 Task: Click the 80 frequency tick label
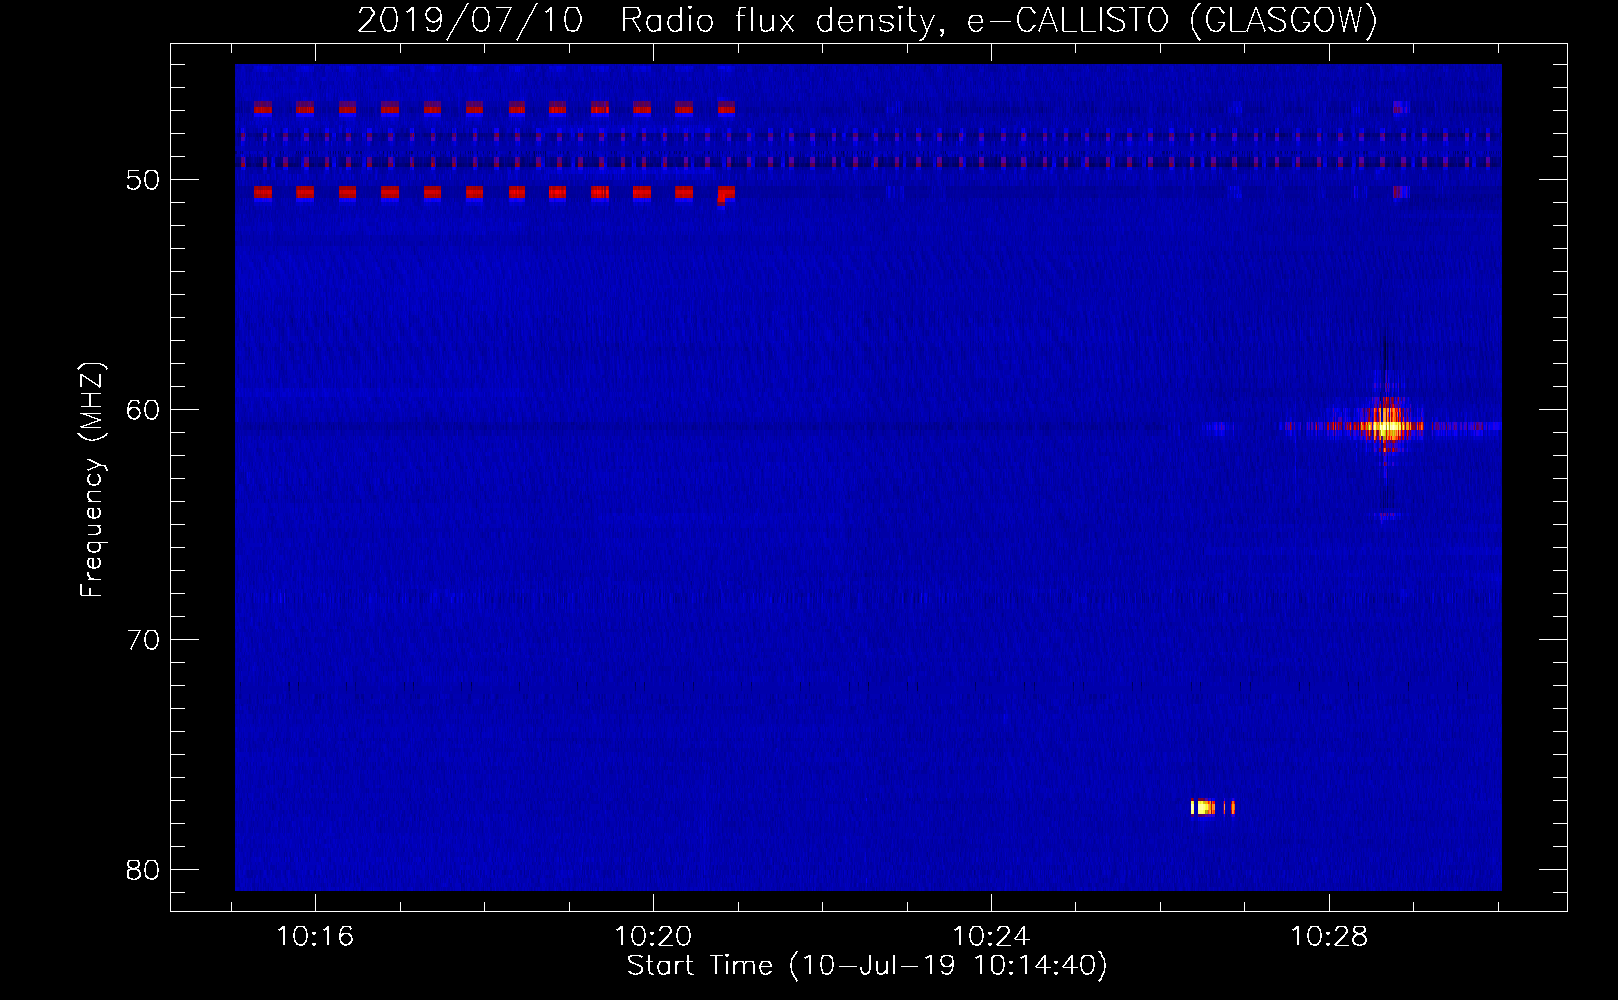click(143, 870)
